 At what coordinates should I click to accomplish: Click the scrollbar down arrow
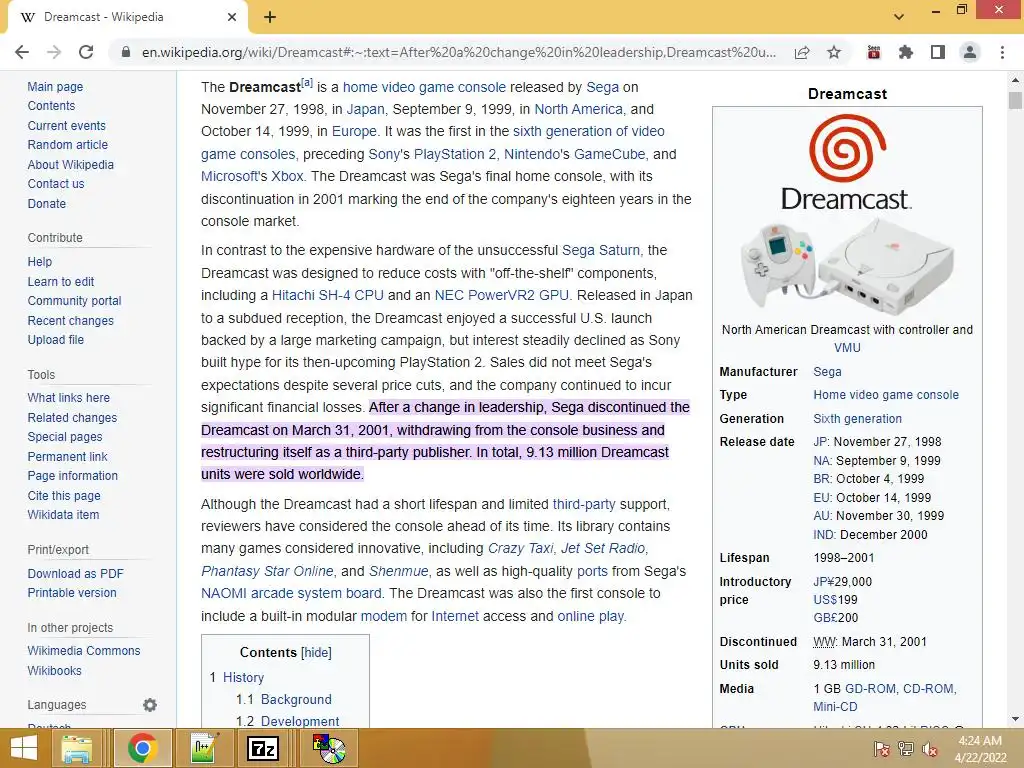(1015, 719)
